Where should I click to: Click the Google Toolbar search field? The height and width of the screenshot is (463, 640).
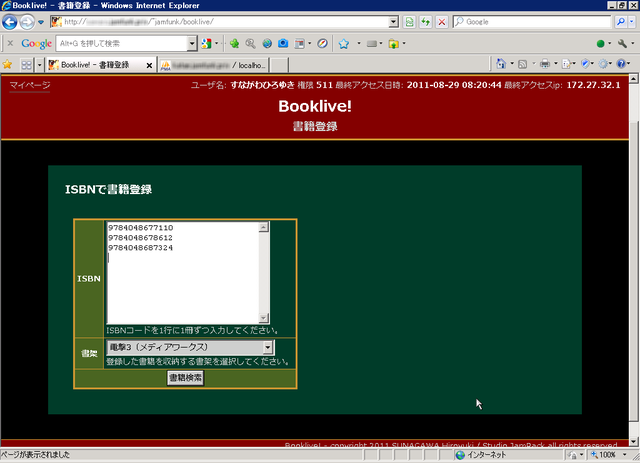click(122, 43)
